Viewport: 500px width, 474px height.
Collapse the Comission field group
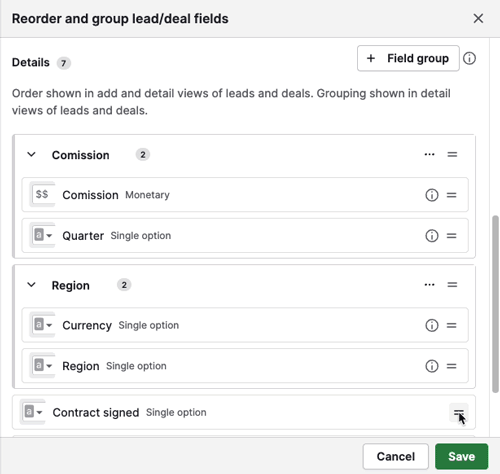point(31,154)
